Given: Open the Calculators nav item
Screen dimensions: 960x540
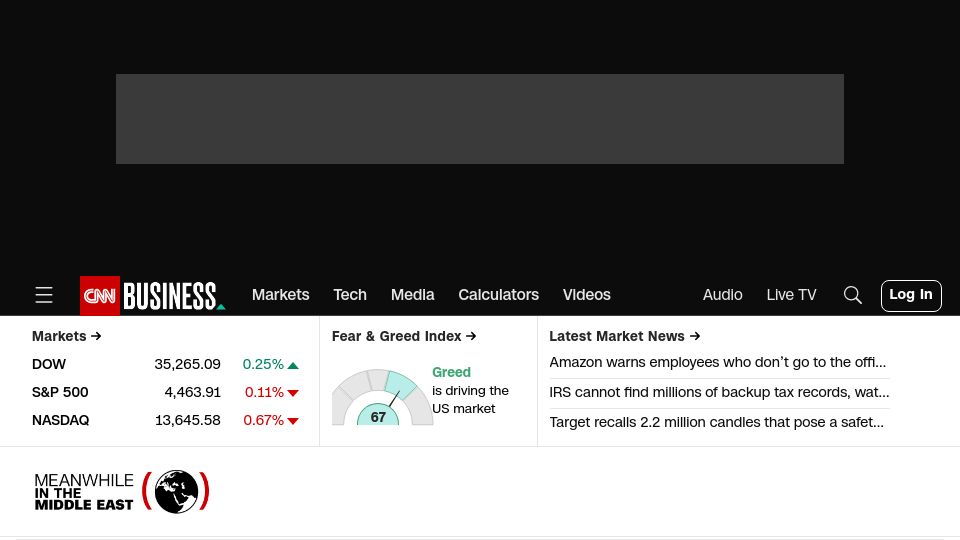Looking at the screenshot, I should pyautogui.click(x=498, y=294).
